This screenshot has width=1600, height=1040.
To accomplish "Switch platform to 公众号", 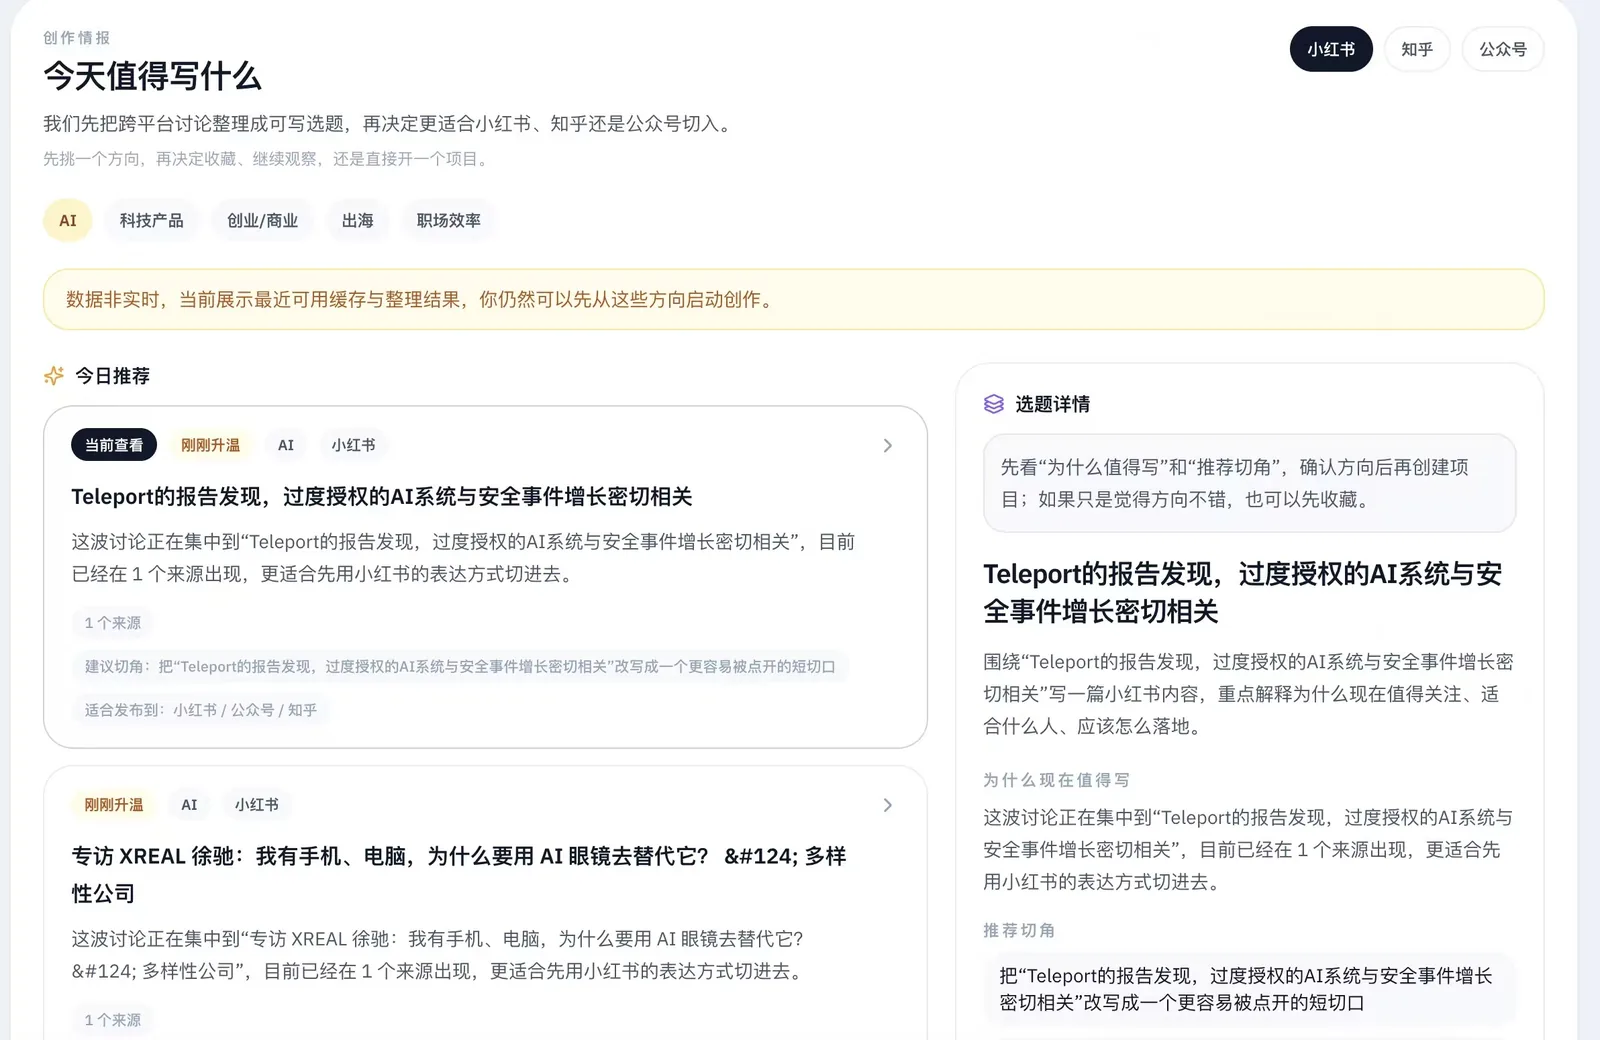I will point(1503,49).
